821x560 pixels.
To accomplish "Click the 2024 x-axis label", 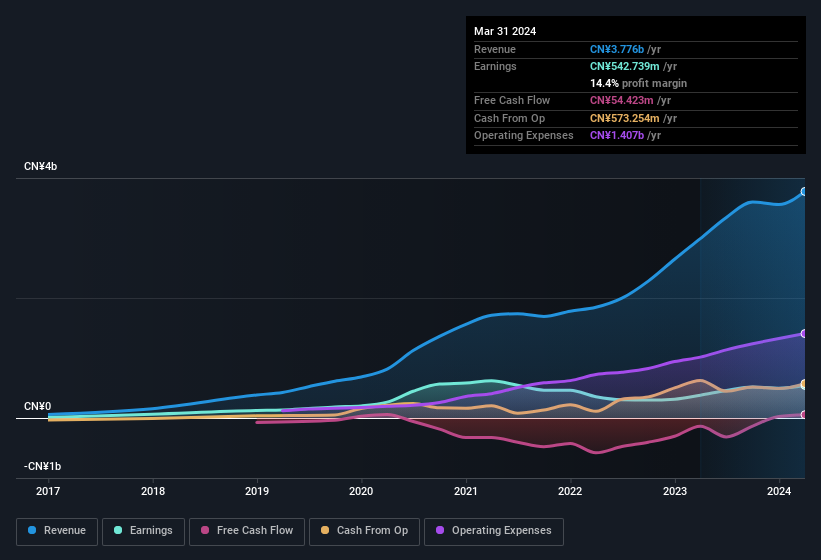I will pyautogui.click(x=779, y=491).
